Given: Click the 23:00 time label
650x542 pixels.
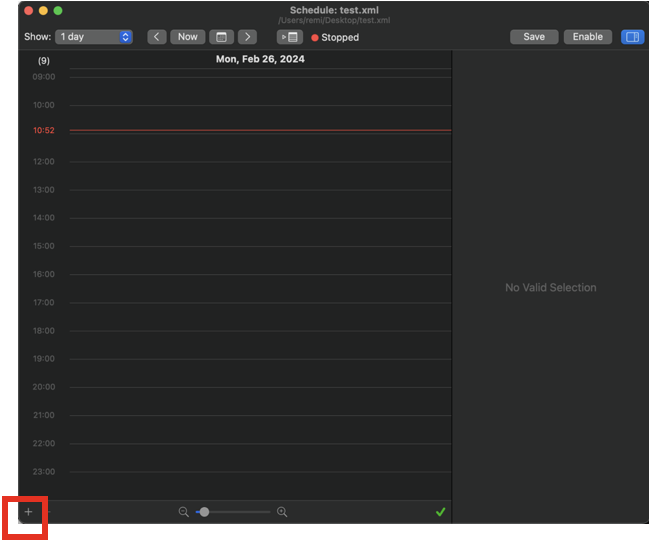Looking at the screenshot, I should pos(44,472).
